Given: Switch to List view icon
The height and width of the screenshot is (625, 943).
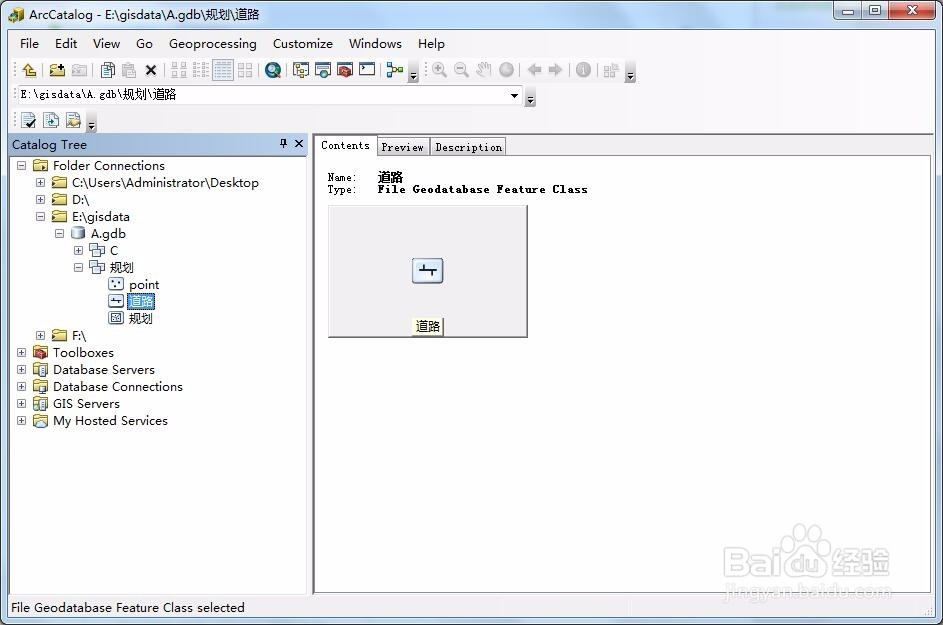Looking at the screenshot, I should [x=201, y=70].
